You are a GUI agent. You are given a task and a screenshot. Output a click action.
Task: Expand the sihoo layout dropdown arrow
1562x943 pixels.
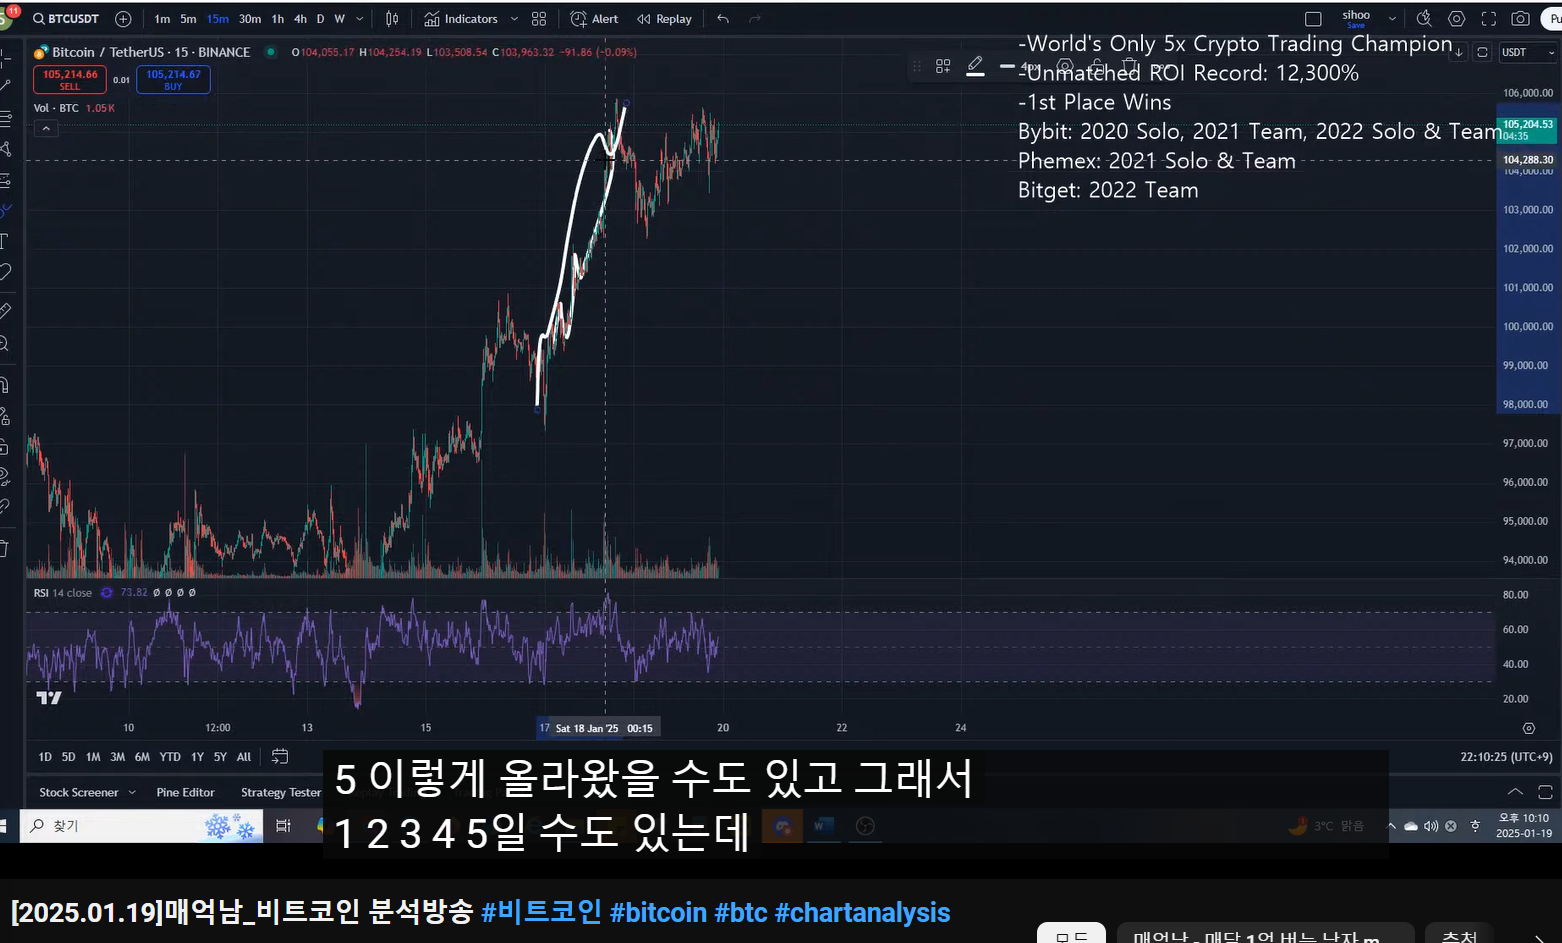point(1392,19)
